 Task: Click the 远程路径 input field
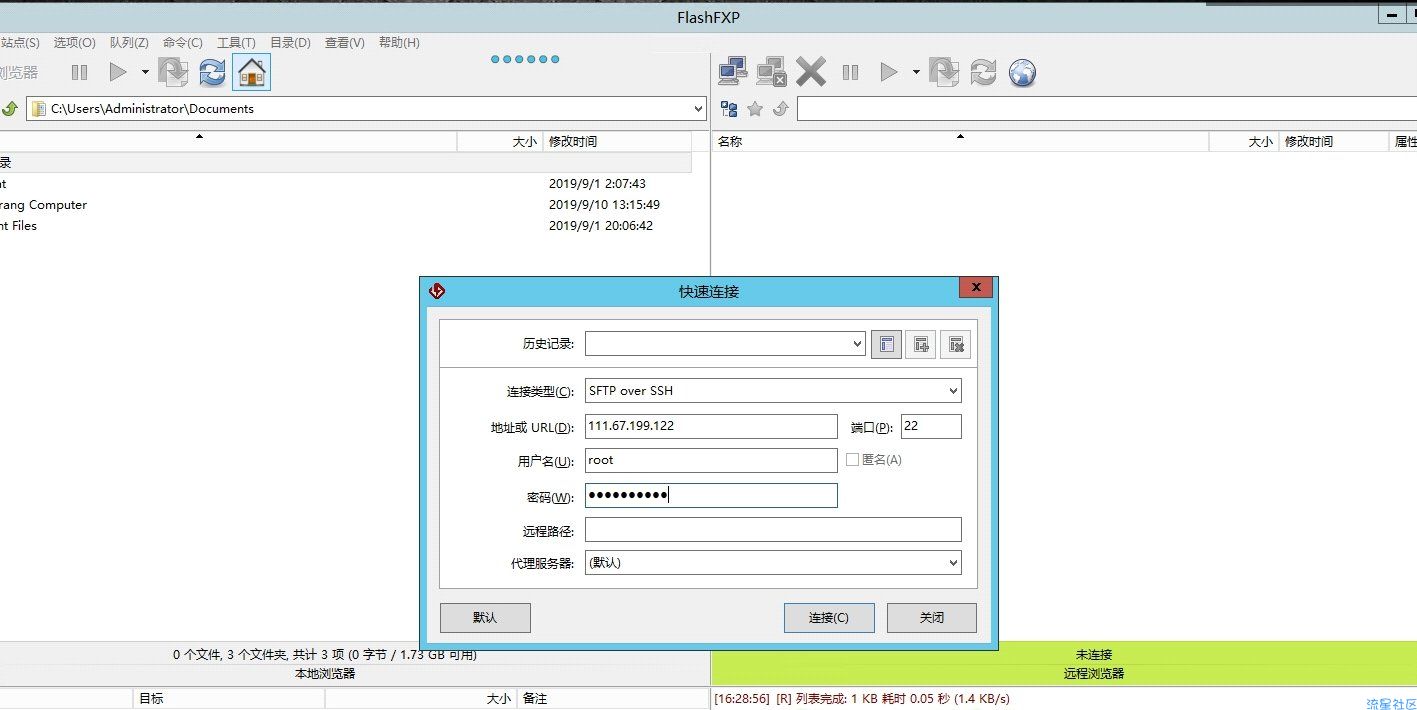coord(773,530)
